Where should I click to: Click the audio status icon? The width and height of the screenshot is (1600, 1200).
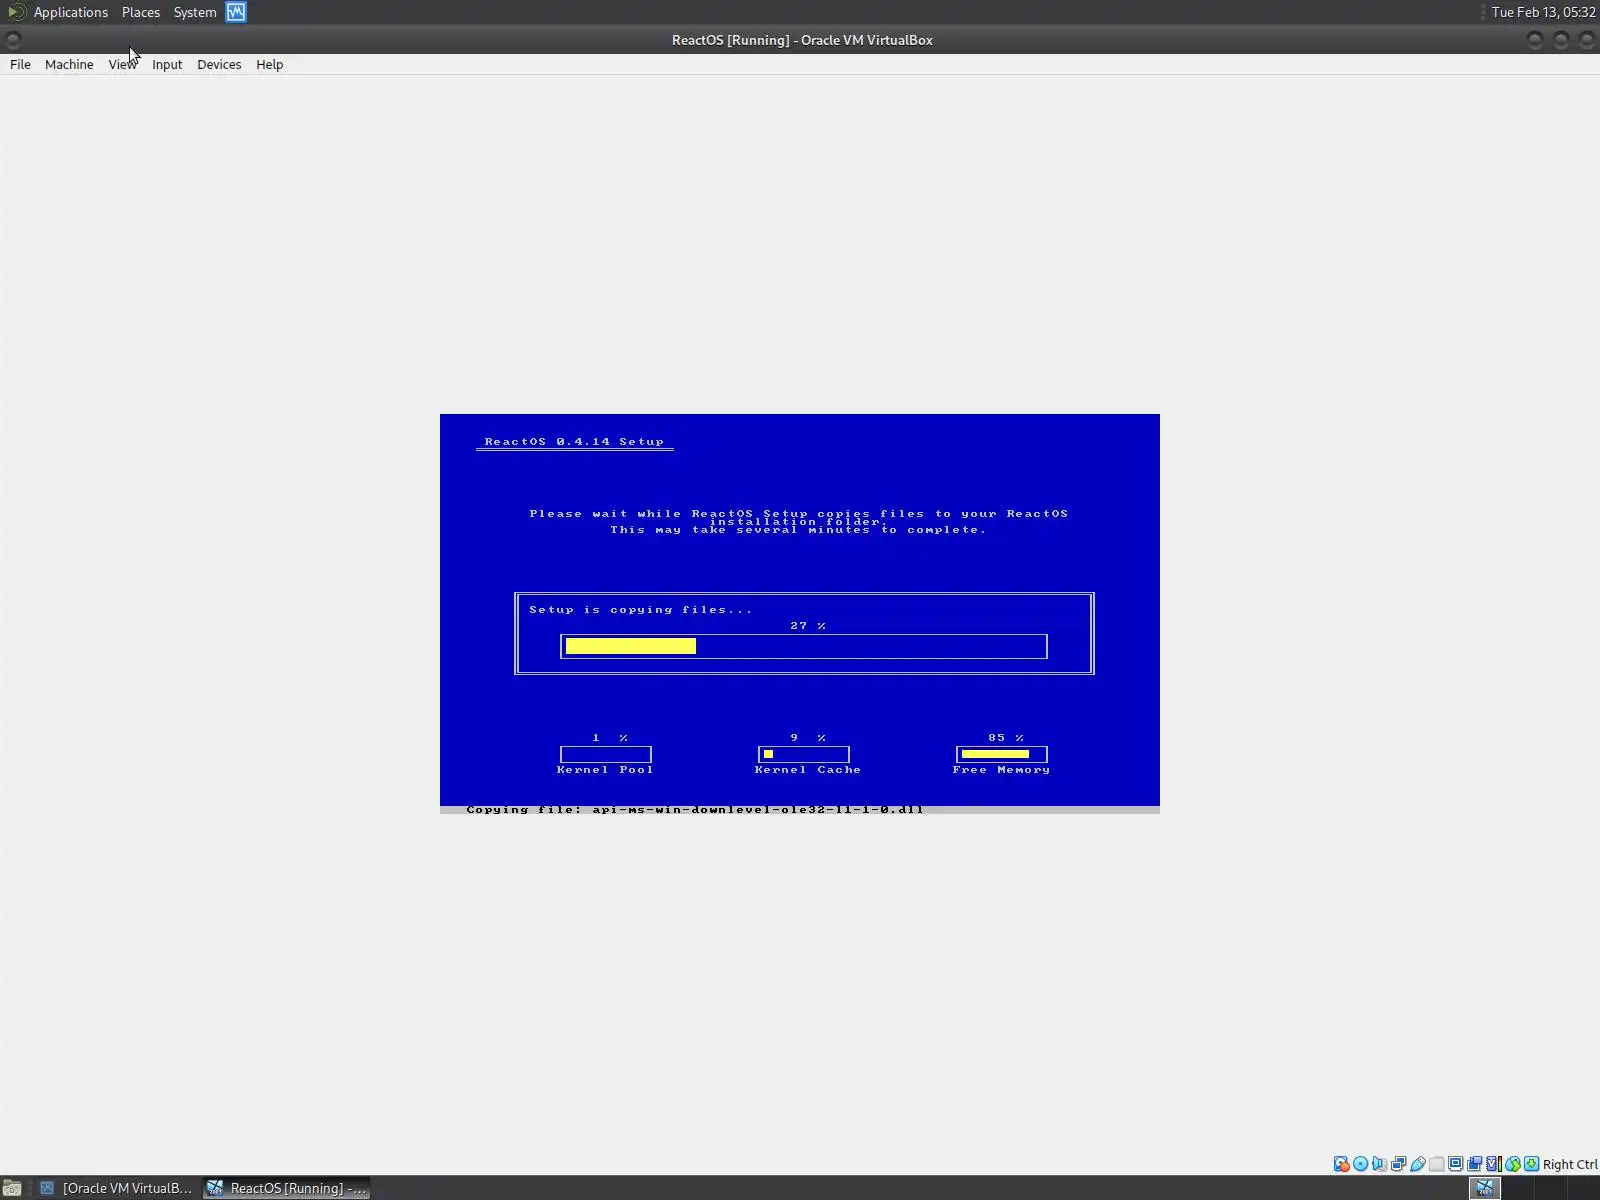pyautogui.click(x=1380, y=1164)
